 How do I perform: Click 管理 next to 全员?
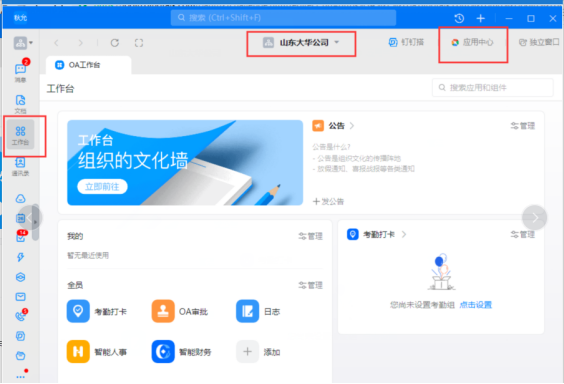310,285
